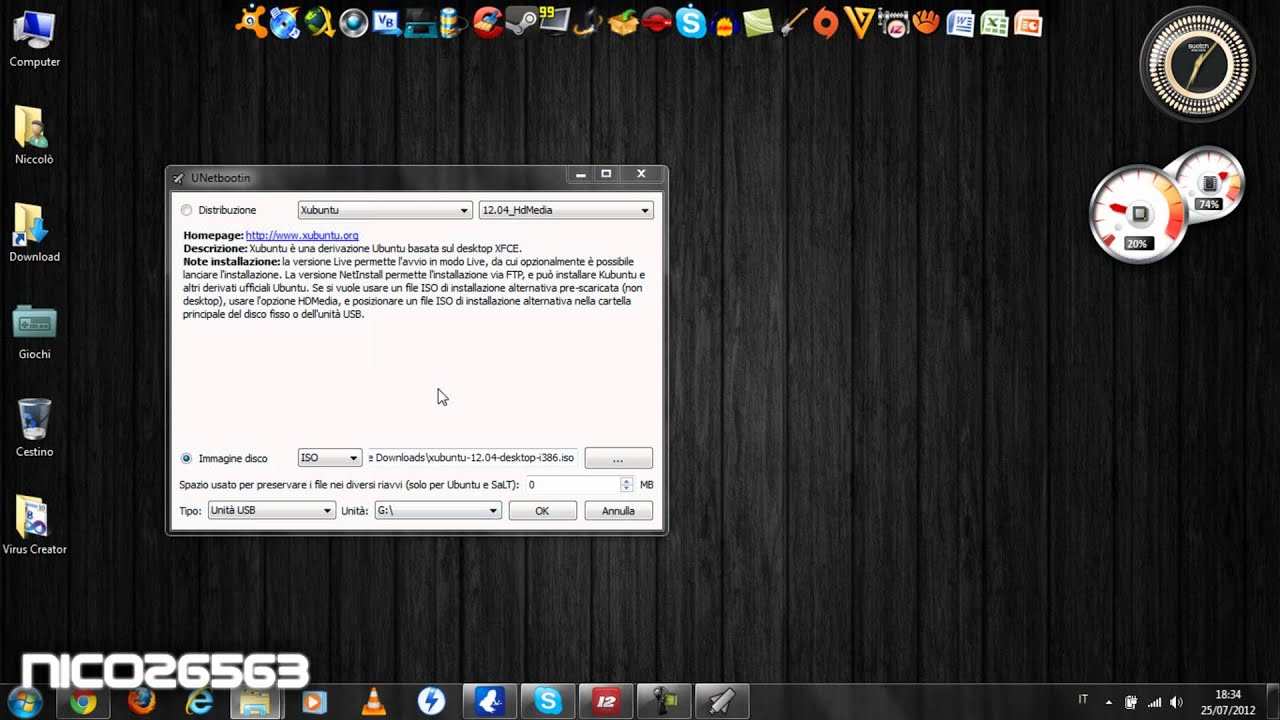Launch CCleaner from the top dock
Image resolution: width=1280 pixels, height=720 pixels.
[x=488, y=22]
